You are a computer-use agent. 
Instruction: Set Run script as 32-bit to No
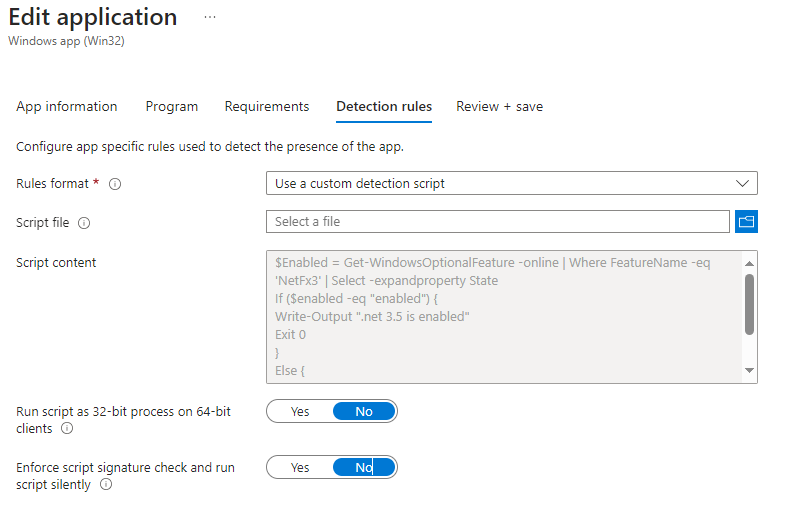pyautogui.click(x=364, y=411)
